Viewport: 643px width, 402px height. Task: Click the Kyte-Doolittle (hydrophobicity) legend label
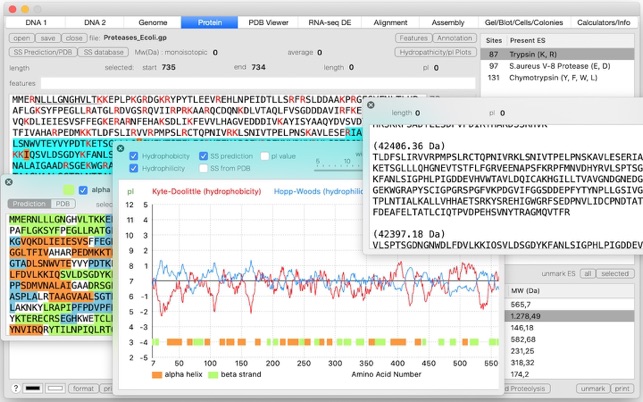click(207, 192)
